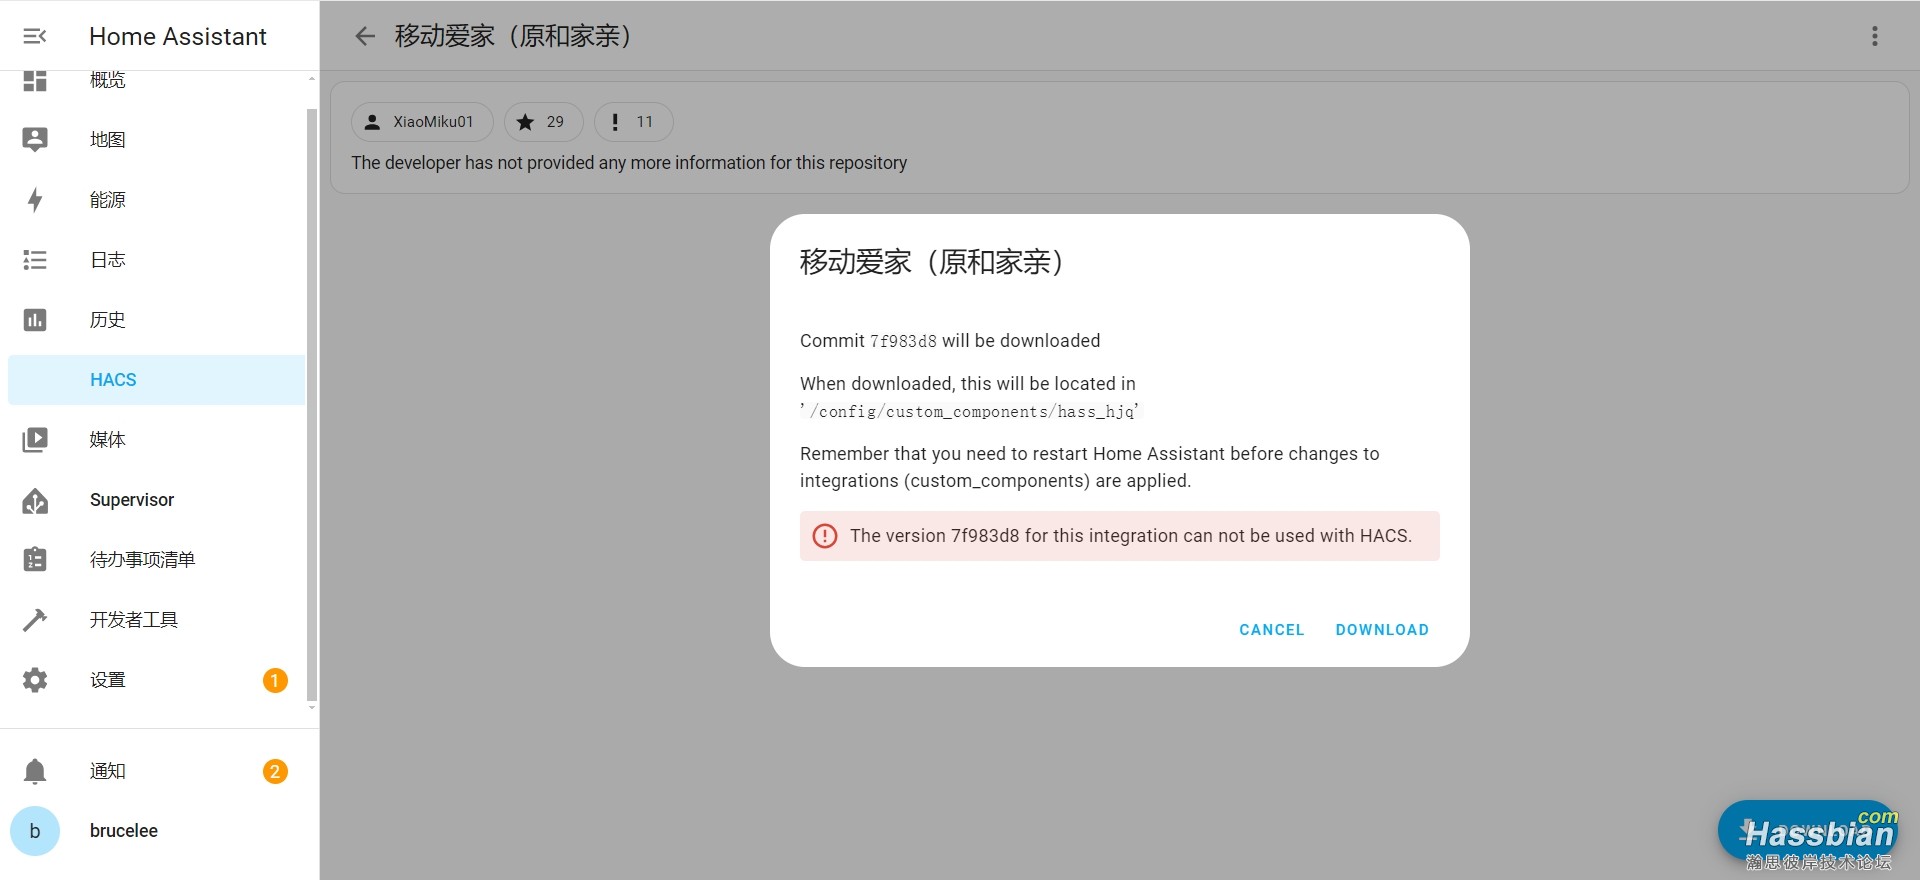Click the 历史 history chart icon
This screenshot has width=1920, height=880.
point(35,320)
